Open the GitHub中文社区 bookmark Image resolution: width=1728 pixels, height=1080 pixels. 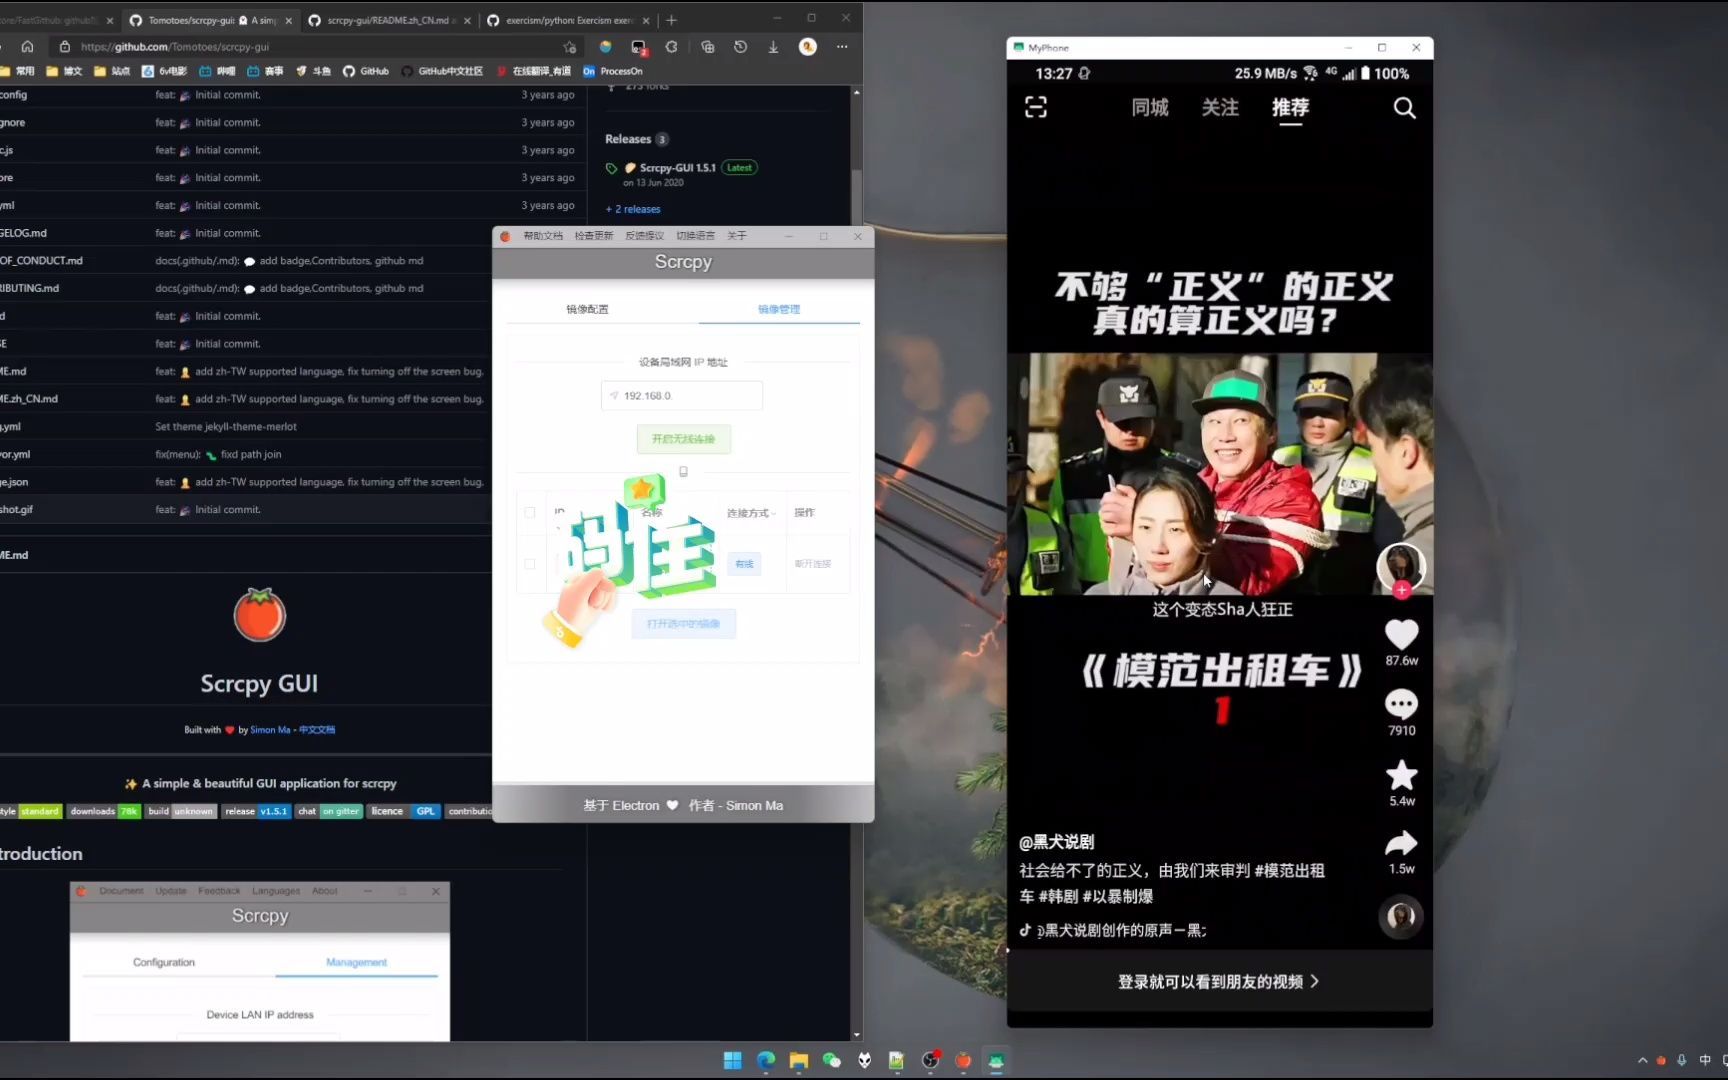click(x=442, y=71)
